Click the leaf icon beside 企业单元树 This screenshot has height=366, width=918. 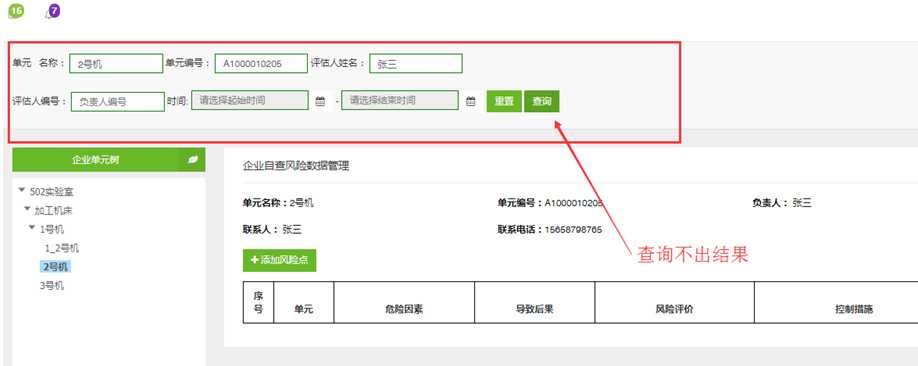click(193, 159)
